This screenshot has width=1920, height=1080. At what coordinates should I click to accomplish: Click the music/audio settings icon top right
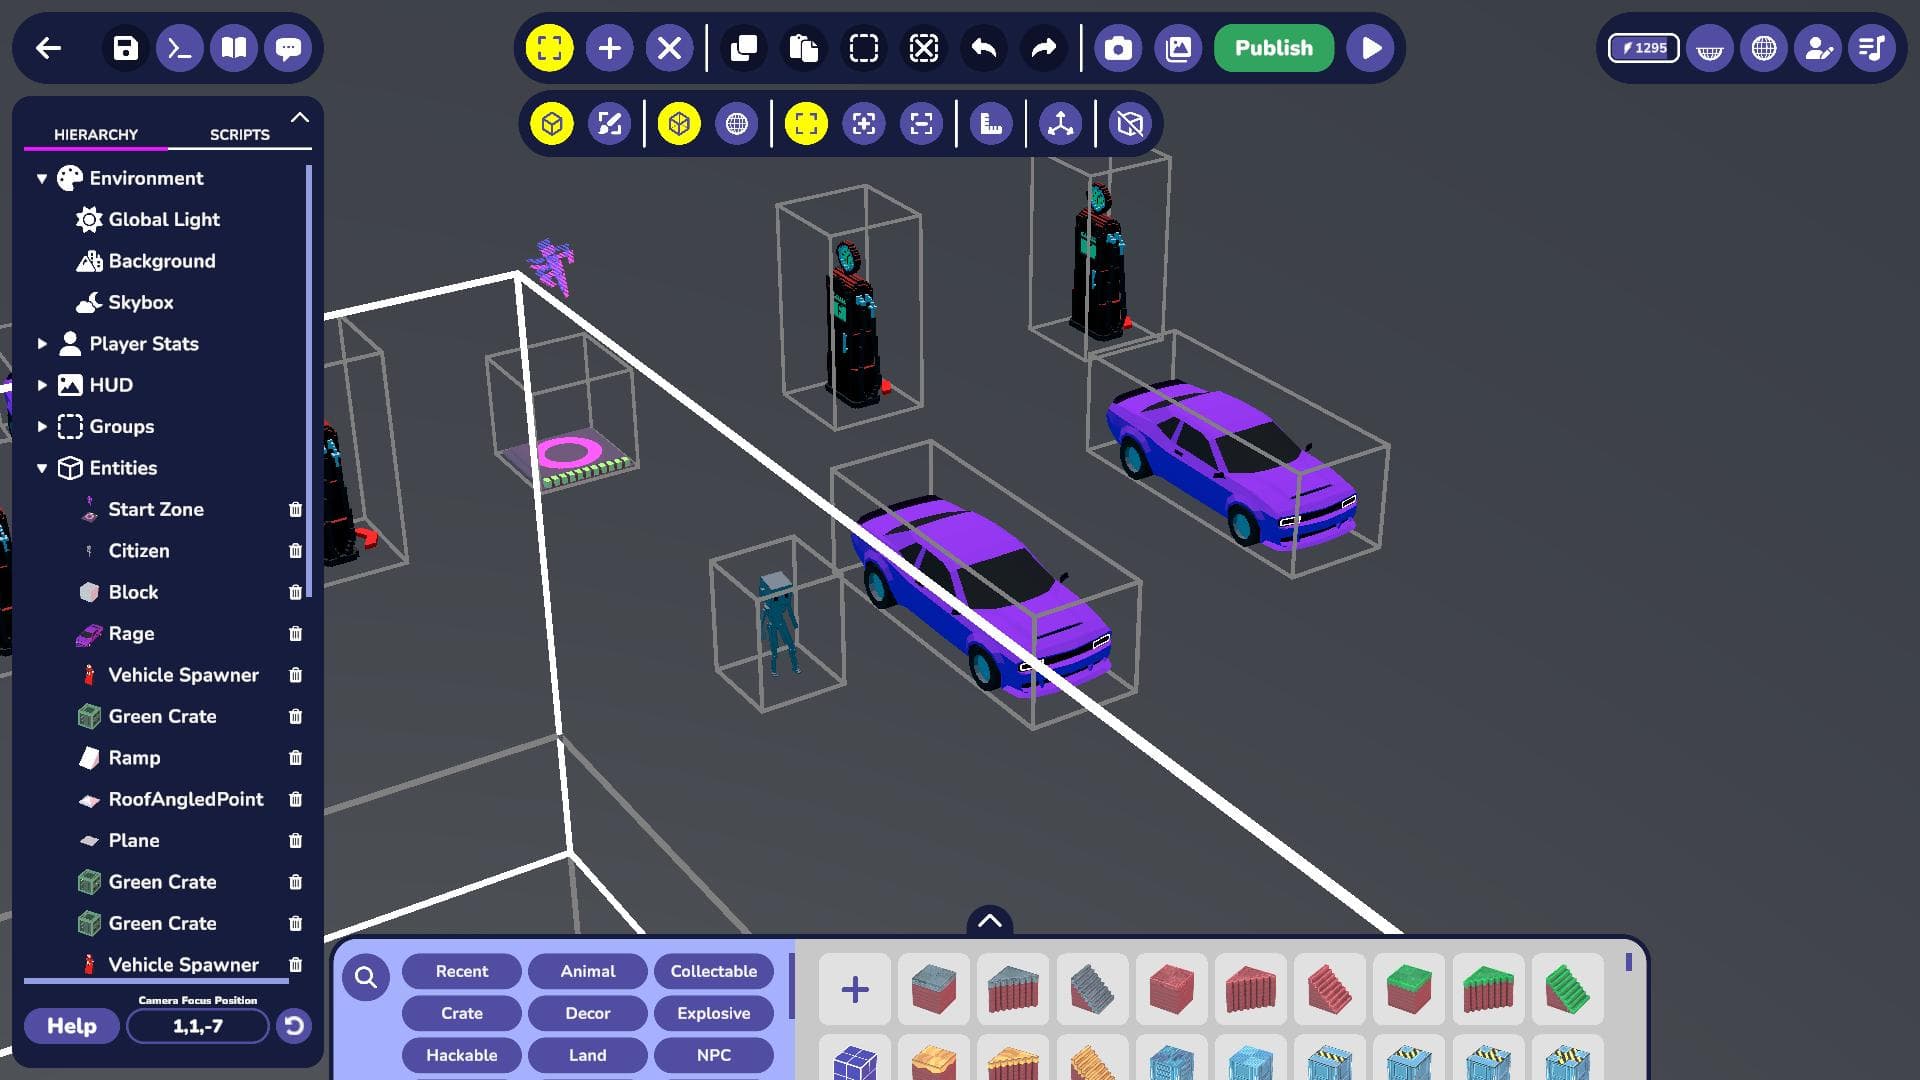coord(1871,47)
